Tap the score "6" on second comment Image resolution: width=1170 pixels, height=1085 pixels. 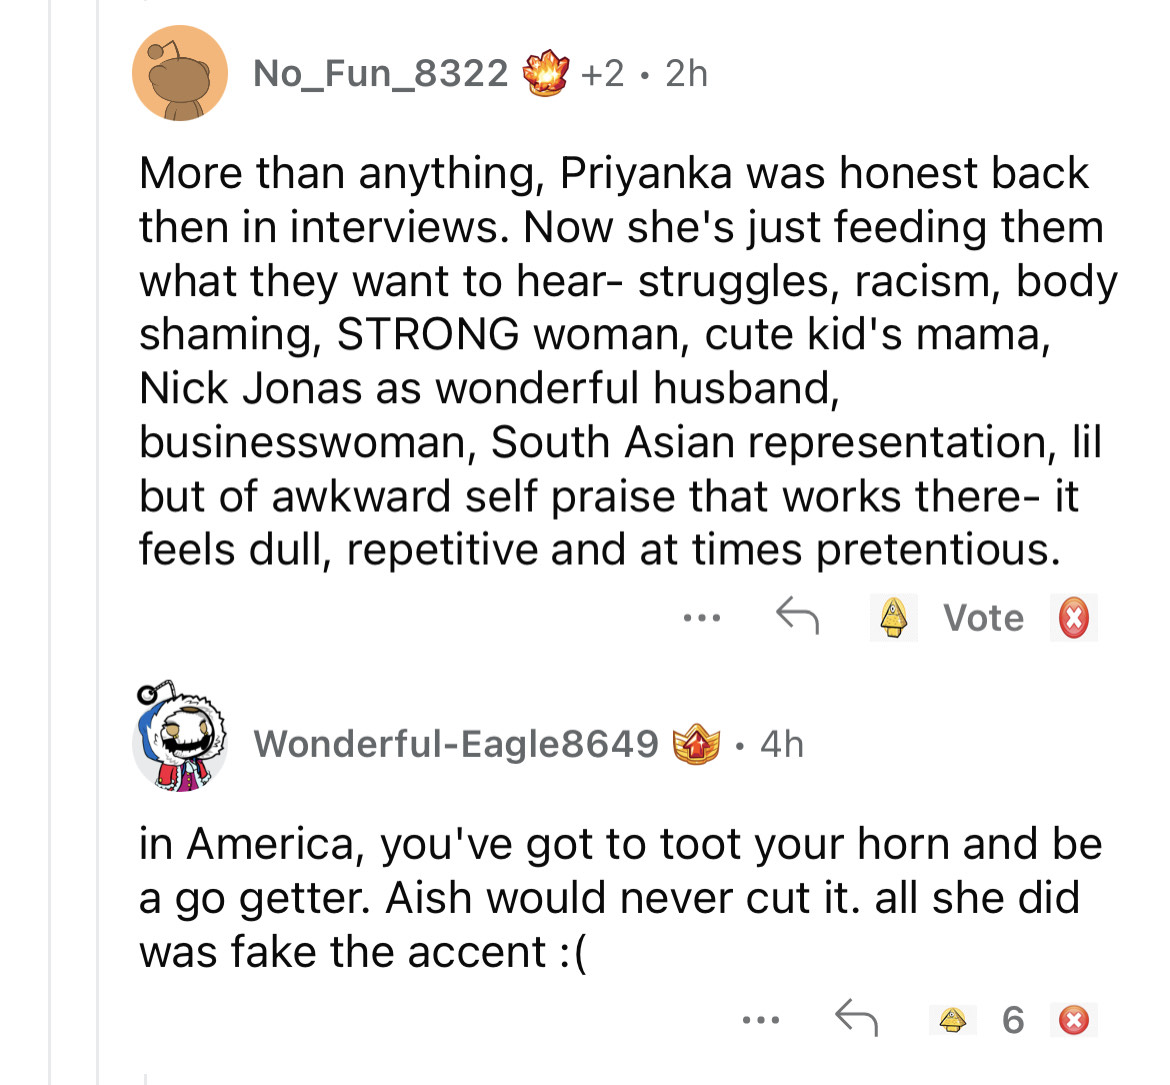[1012, 1020]
